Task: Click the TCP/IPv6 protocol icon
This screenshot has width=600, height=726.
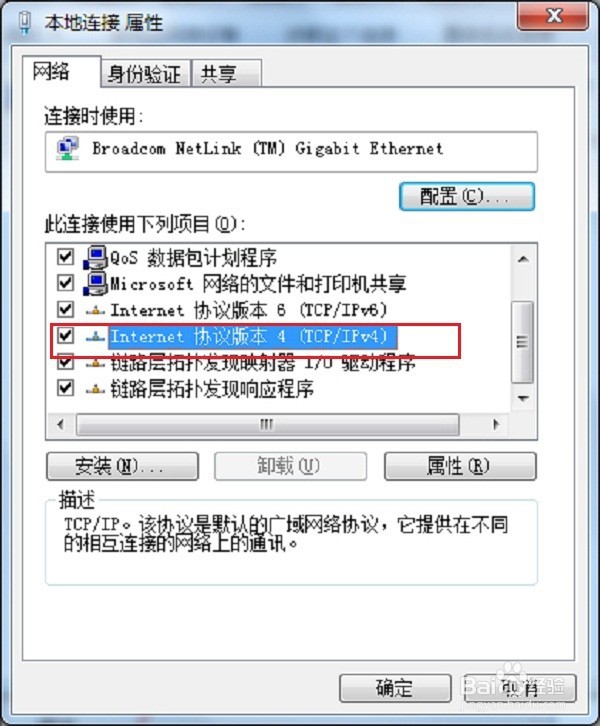Action: pos(95,310)
